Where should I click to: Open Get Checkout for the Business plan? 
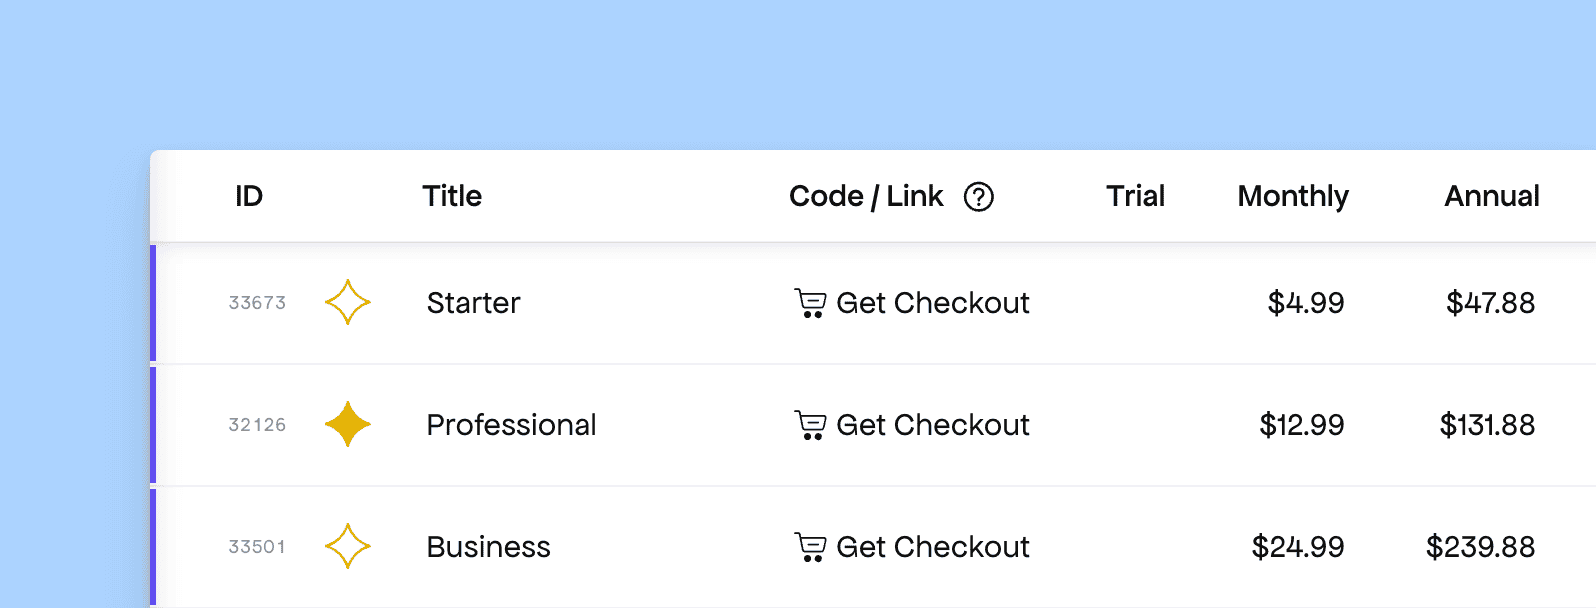[x=932, y=547]
